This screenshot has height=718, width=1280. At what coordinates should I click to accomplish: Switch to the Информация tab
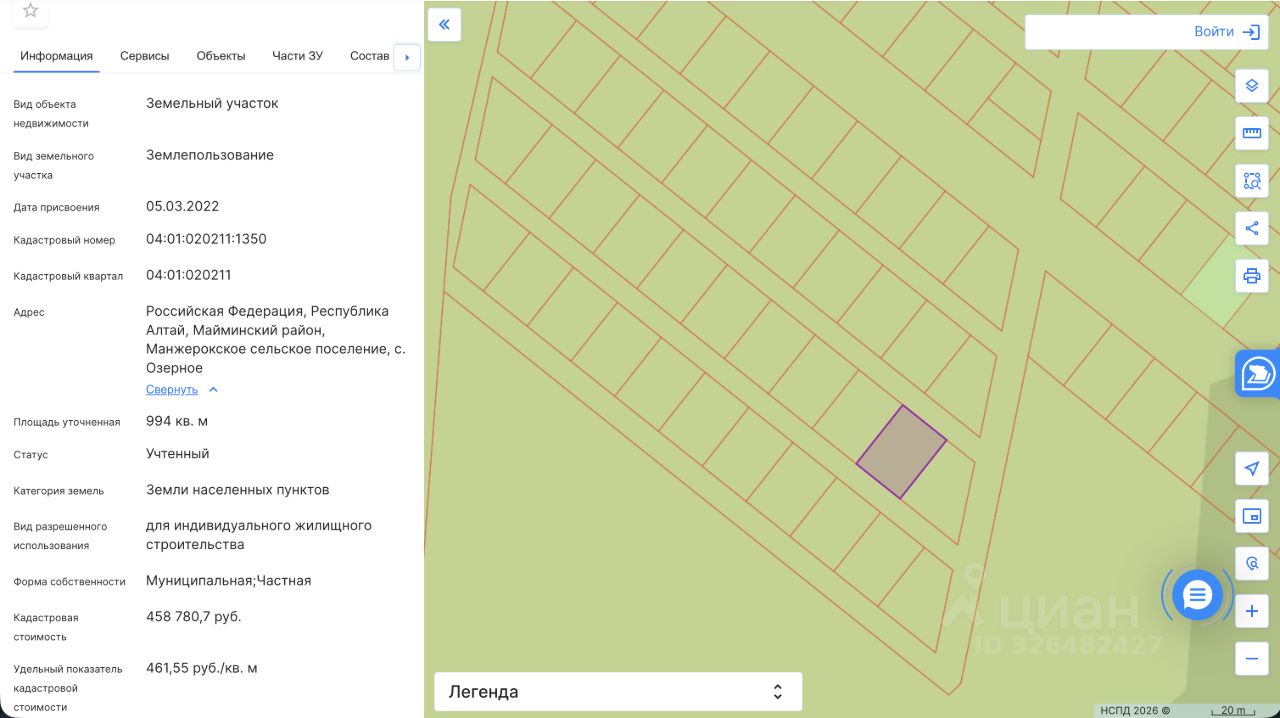[x=56, y=56]
